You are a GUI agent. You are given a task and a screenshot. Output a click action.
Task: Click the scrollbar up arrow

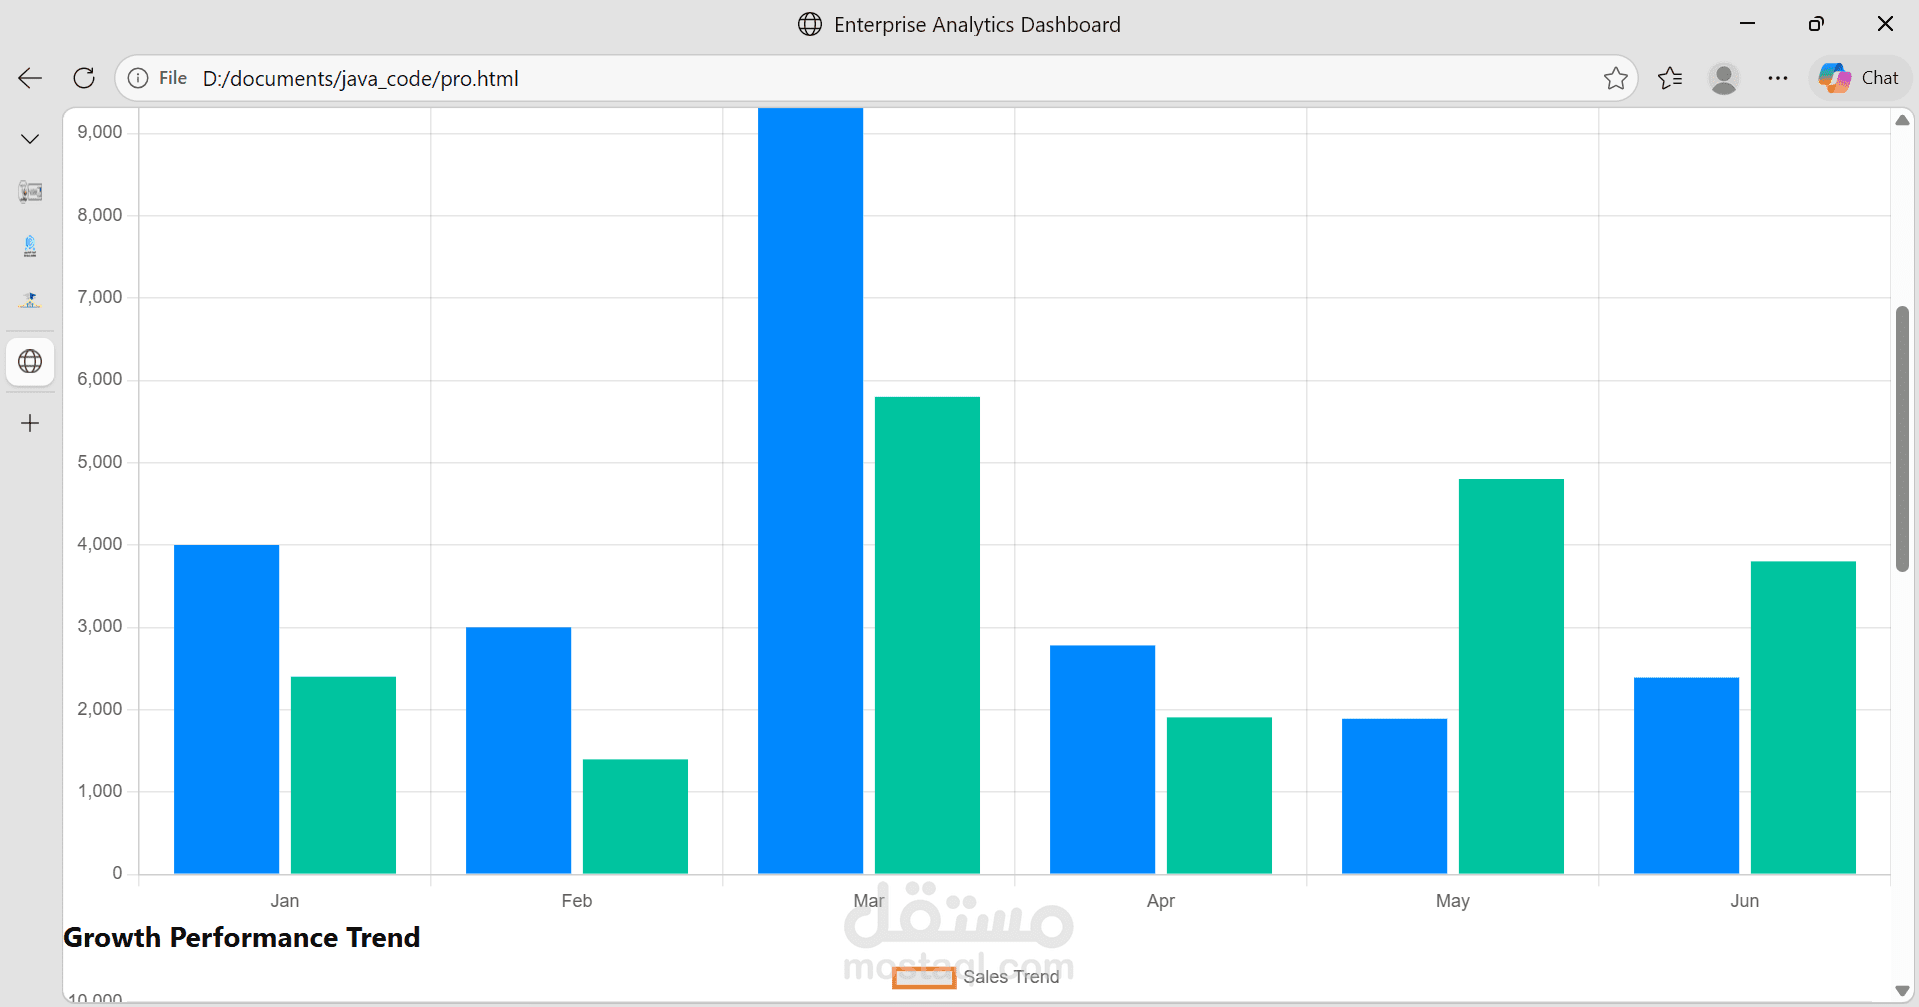1902,120
